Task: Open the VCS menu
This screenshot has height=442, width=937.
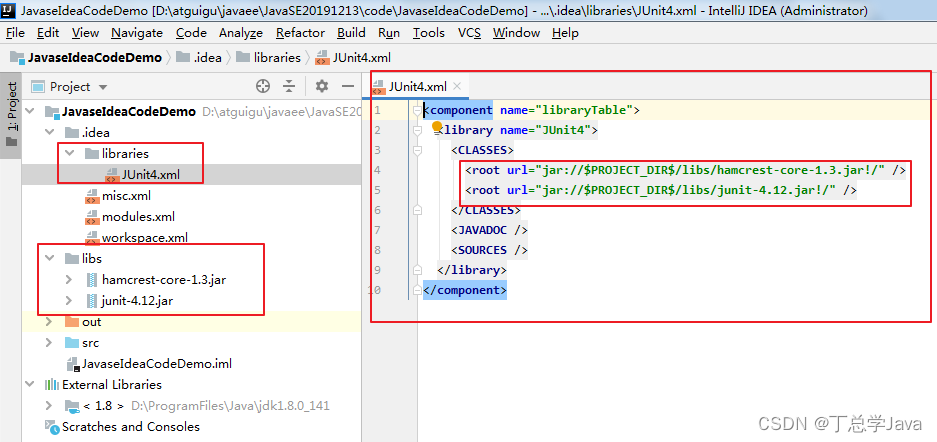Action: 469,33
